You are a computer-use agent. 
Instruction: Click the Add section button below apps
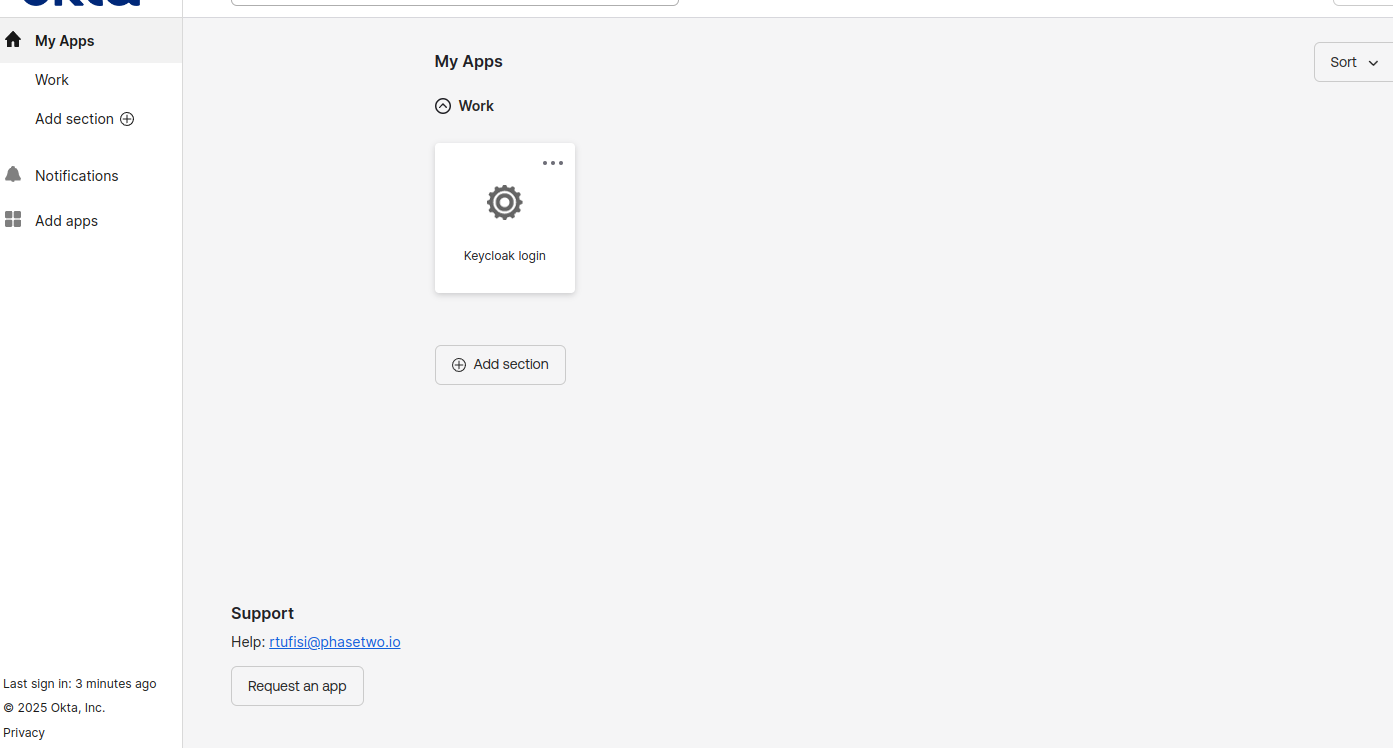500,365
